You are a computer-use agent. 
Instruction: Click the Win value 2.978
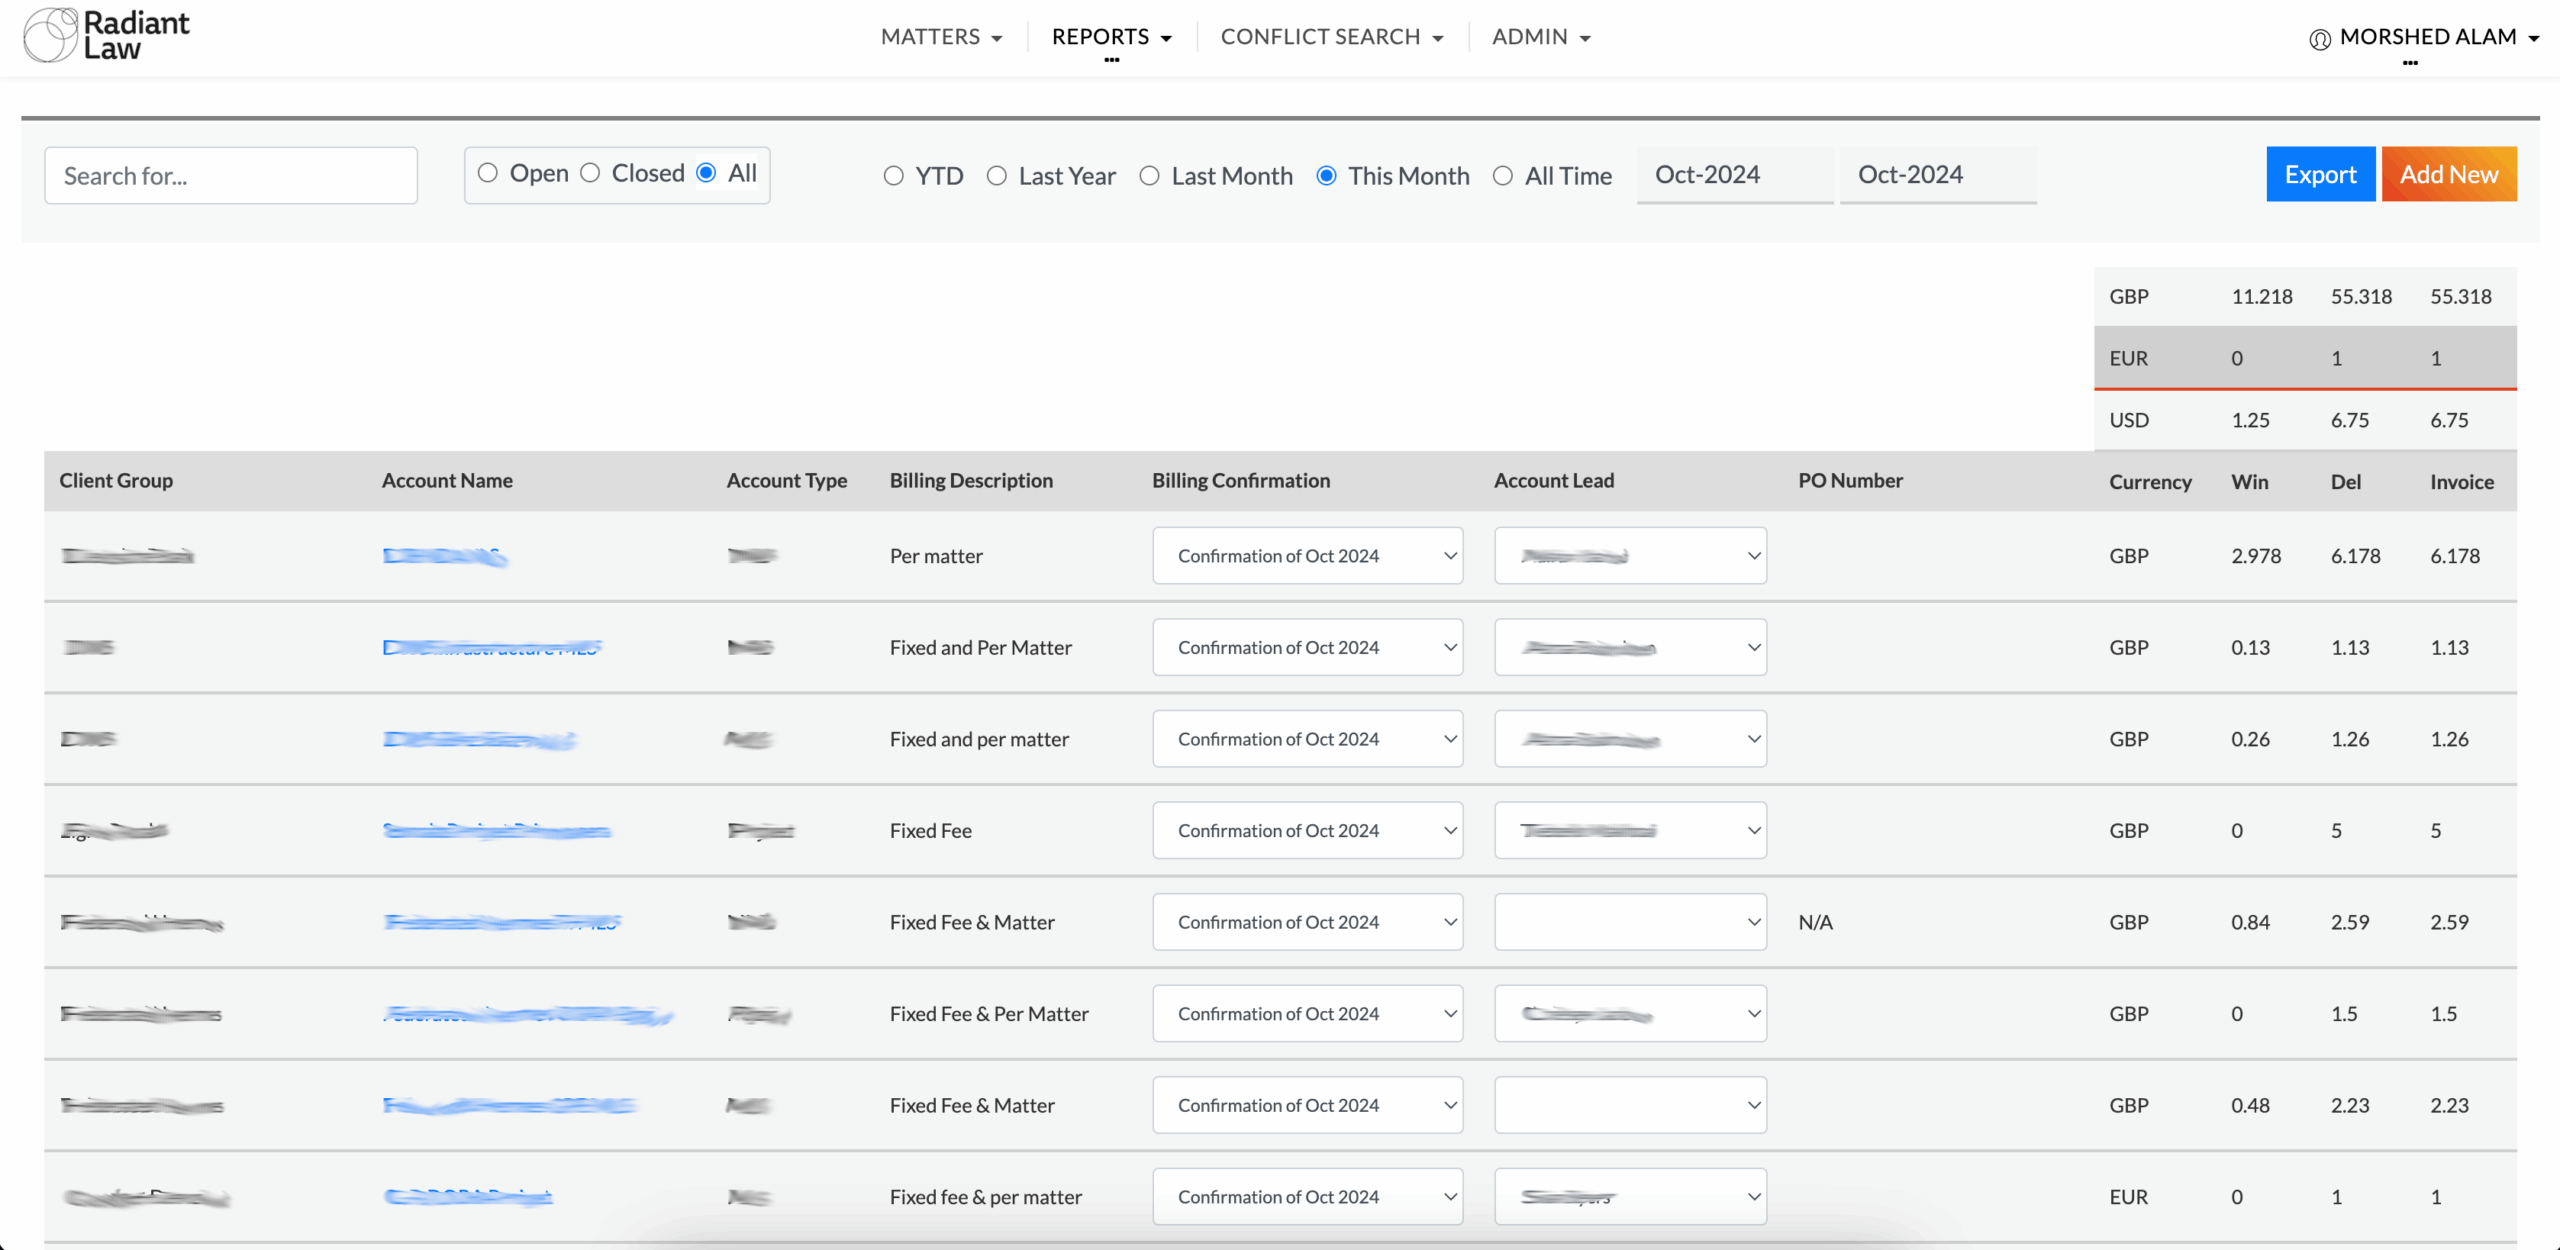click(2256, 556)
